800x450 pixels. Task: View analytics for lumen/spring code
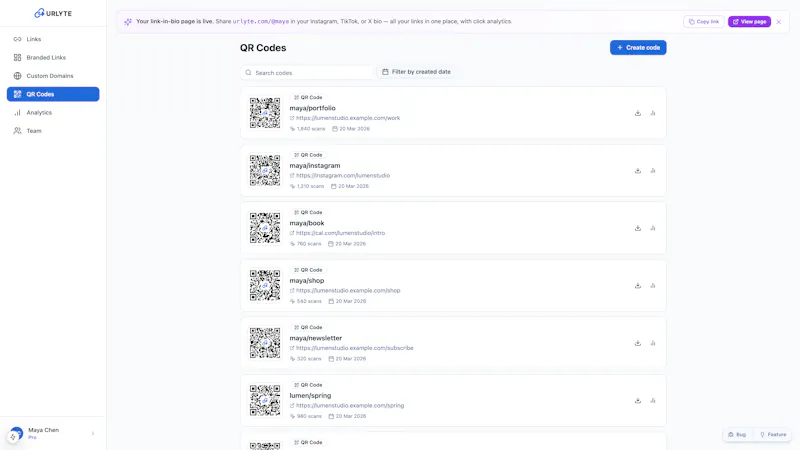(x=653, y=401)
